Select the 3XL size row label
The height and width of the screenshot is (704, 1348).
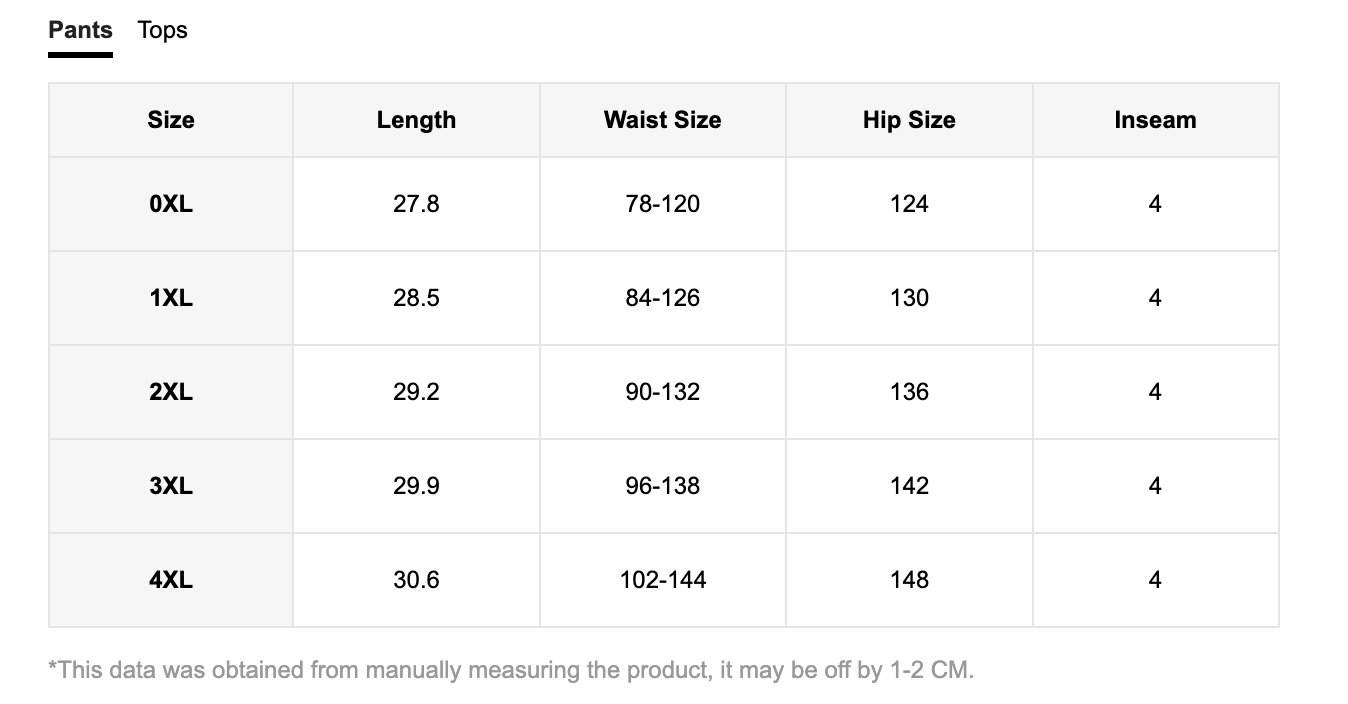(x=171, y=486)
